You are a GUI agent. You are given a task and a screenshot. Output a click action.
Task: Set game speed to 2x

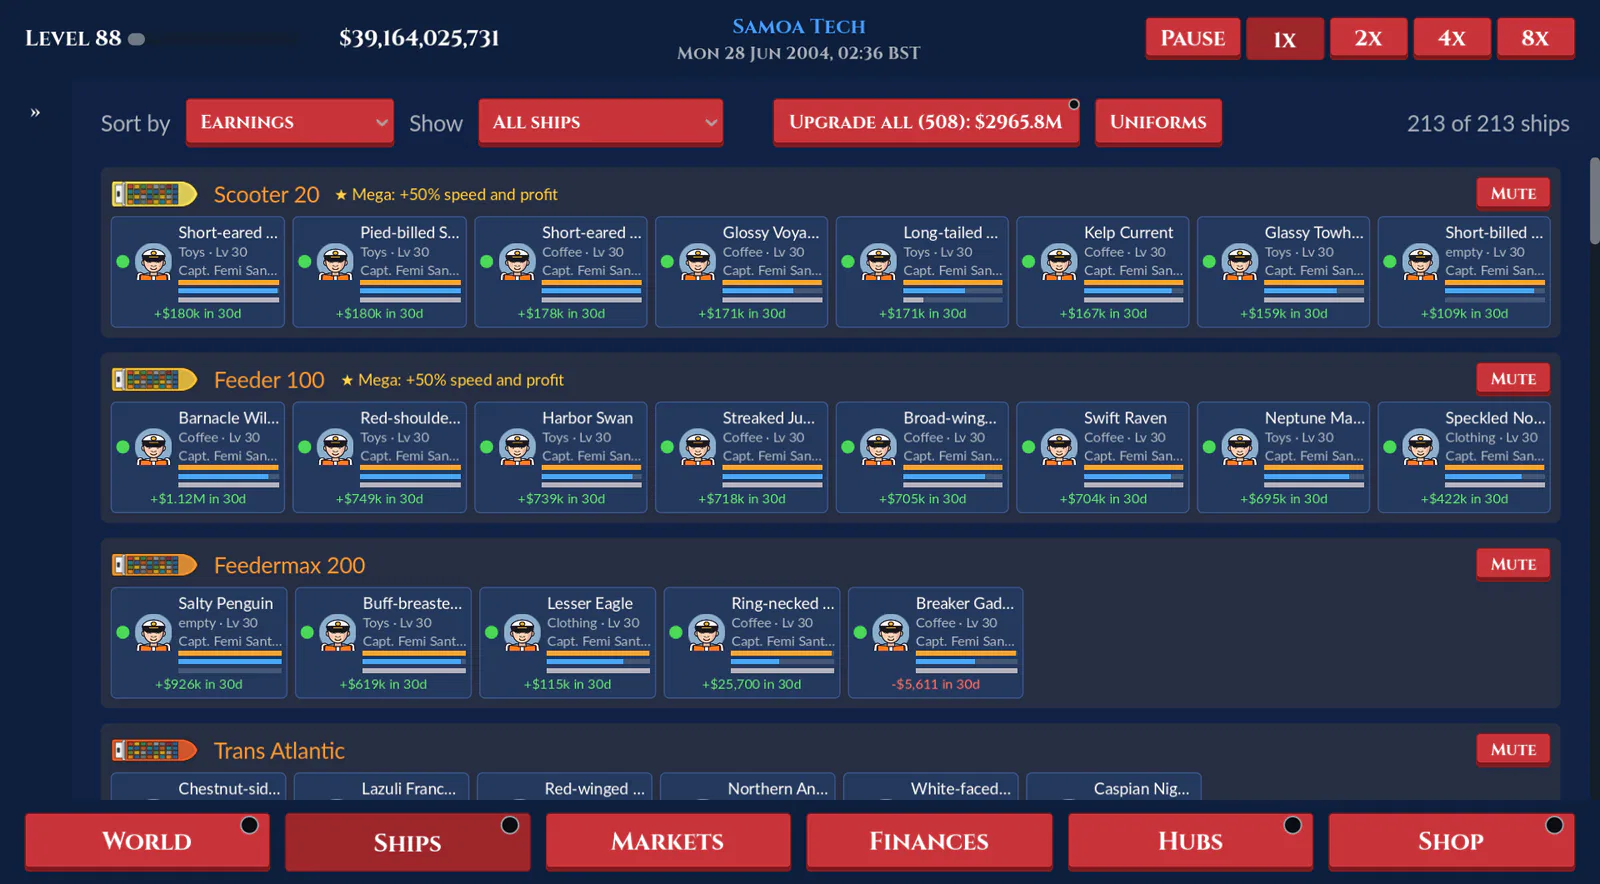(1368, 39)
